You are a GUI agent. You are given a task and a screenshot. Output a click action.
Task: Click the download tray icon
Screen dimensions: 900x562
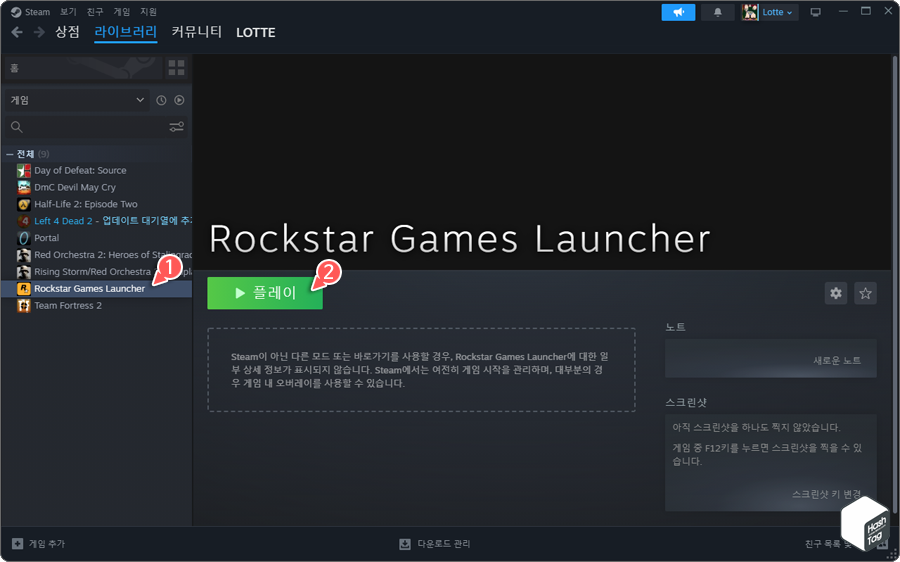click(x=405, y=544)
